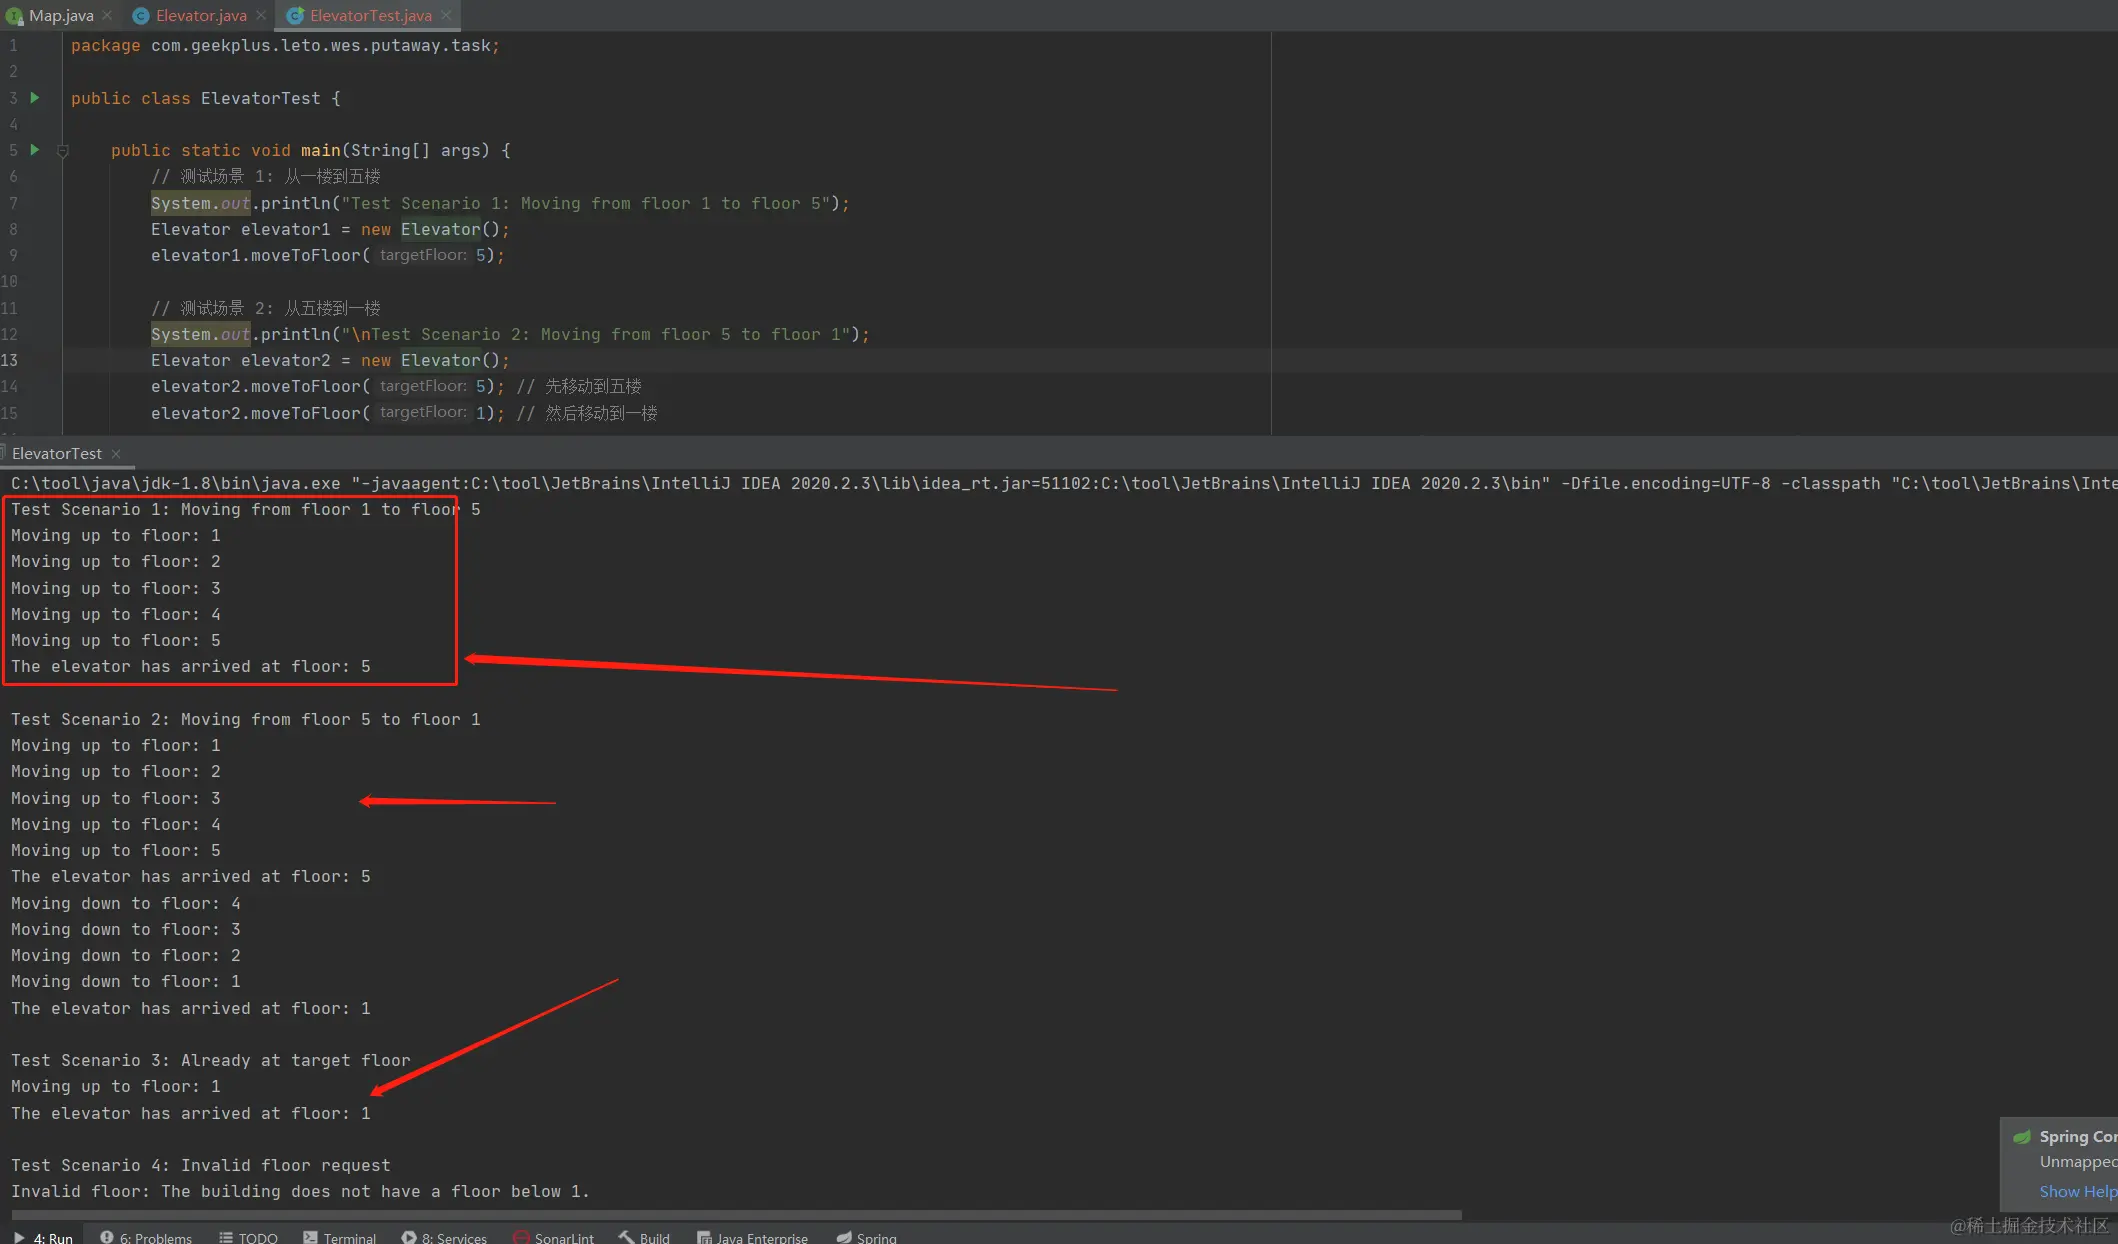
Task: Open the TODO tool window
Action: (249, 1237)
